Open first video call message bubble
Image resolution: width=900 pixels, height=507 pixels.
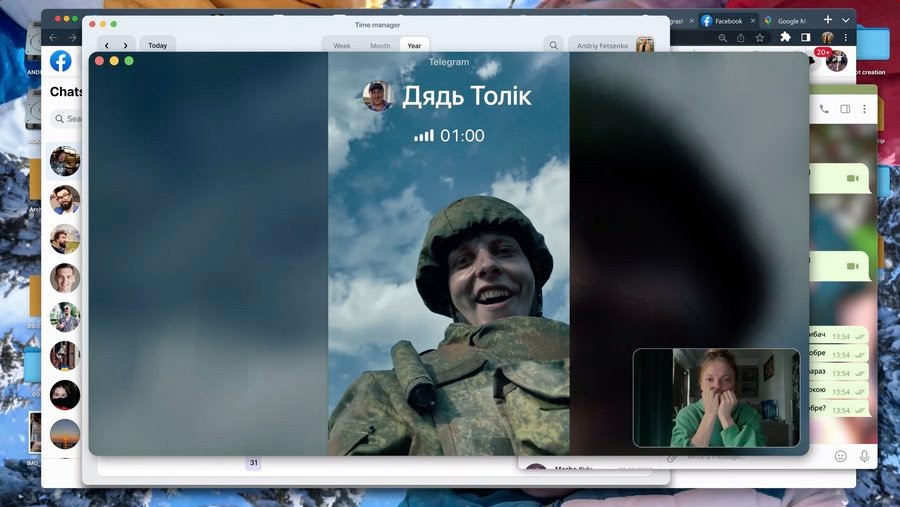840,179
